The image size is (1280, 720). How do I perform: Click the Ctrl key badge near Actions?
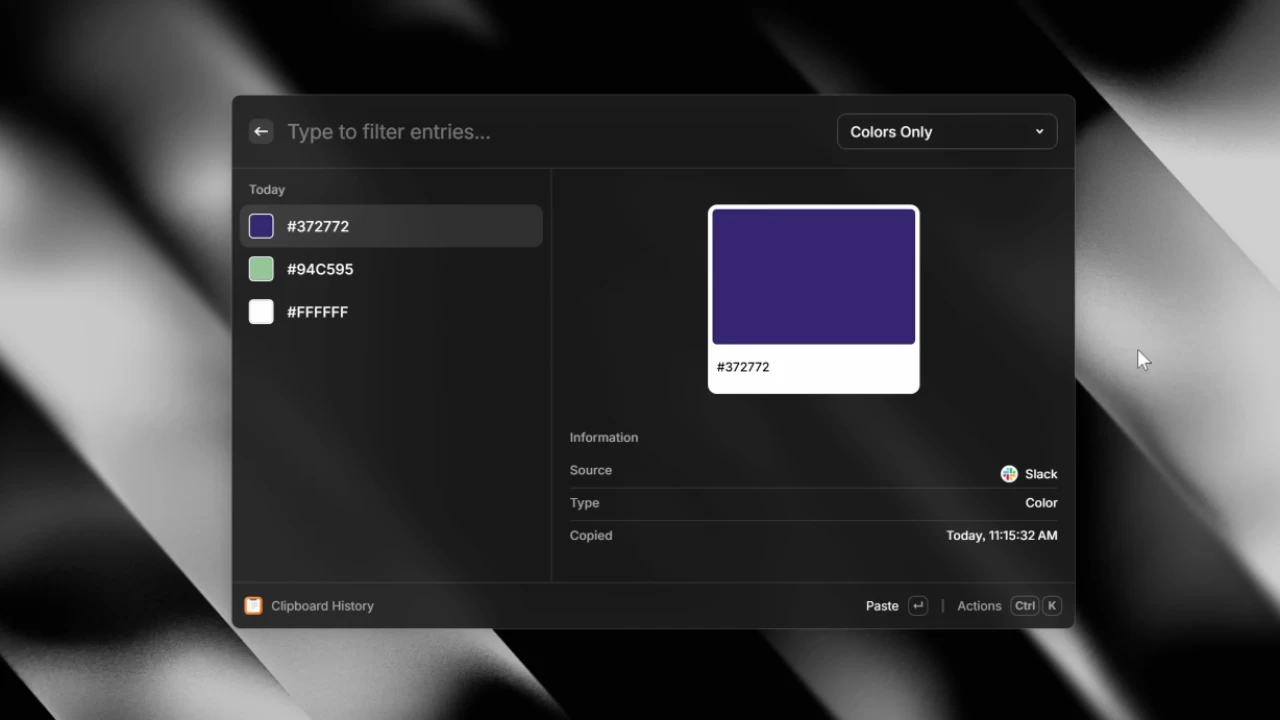coord(1024,605)
